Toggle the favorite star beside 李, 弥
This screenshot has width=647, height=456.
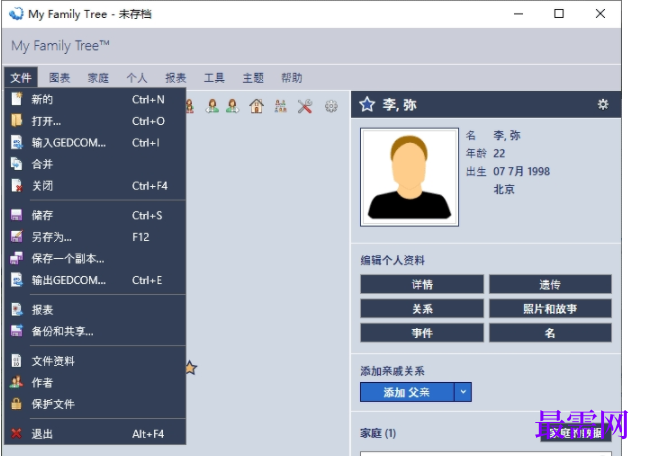(367, 104)
